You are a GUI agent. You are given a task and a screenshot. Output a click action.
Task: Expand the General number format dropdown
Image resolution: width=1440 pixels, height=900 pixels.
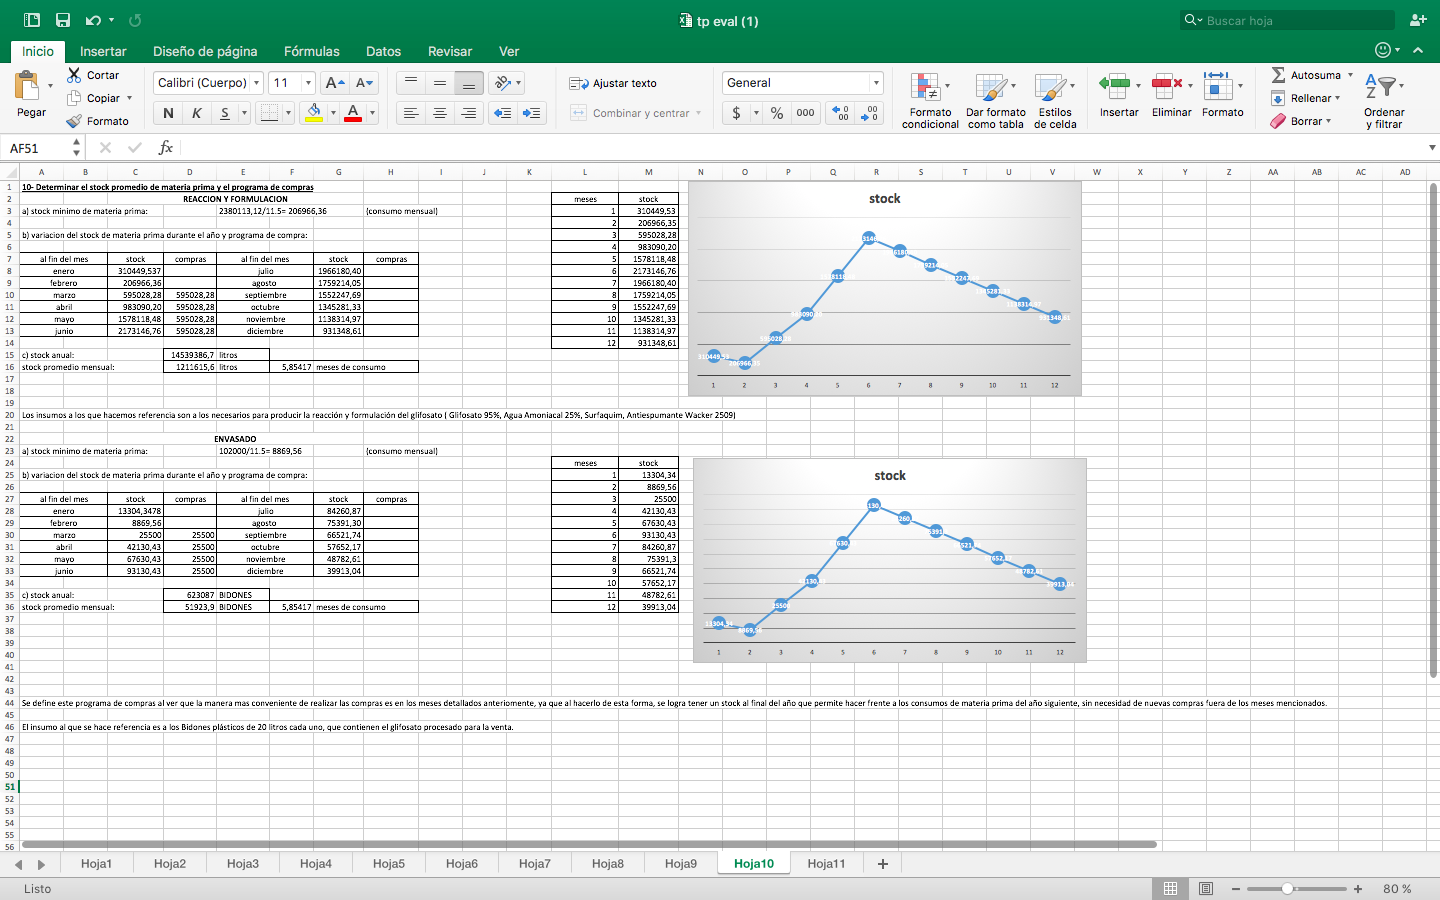pyautogui.click(x=876, y=83)
